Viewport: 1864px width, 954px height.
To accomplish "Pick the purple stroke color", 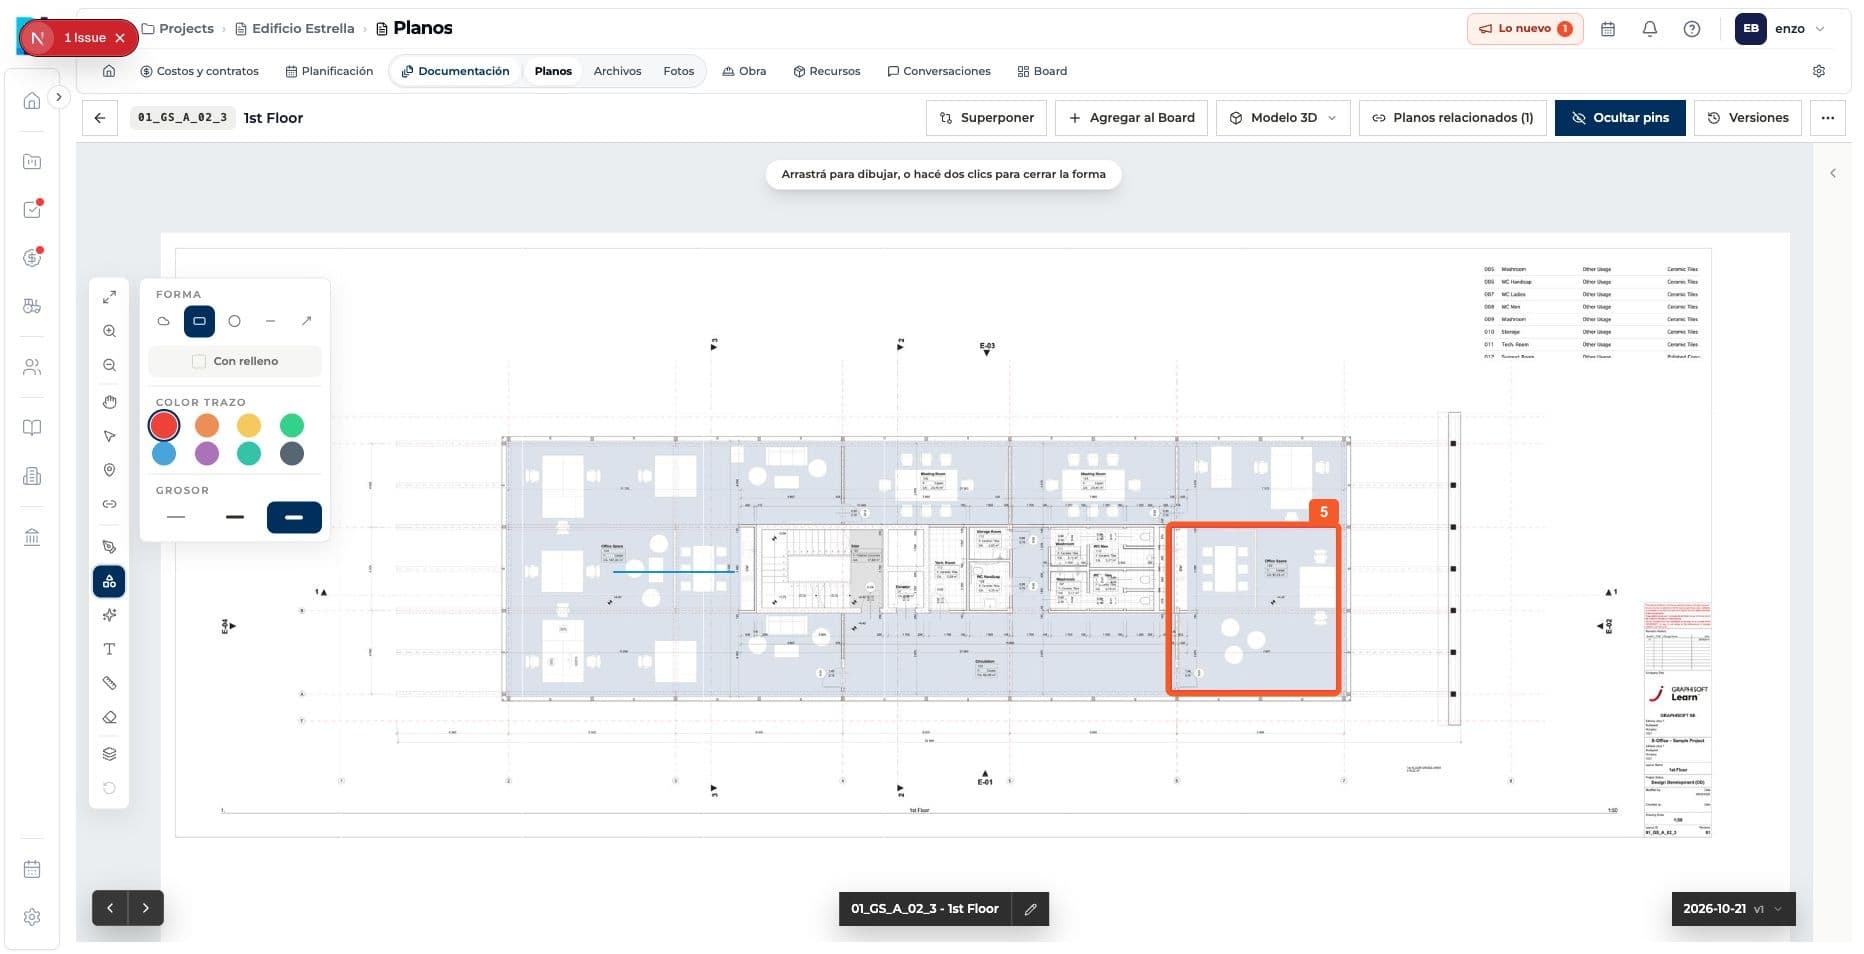I will pyautogui.click(x=207, y=454).
